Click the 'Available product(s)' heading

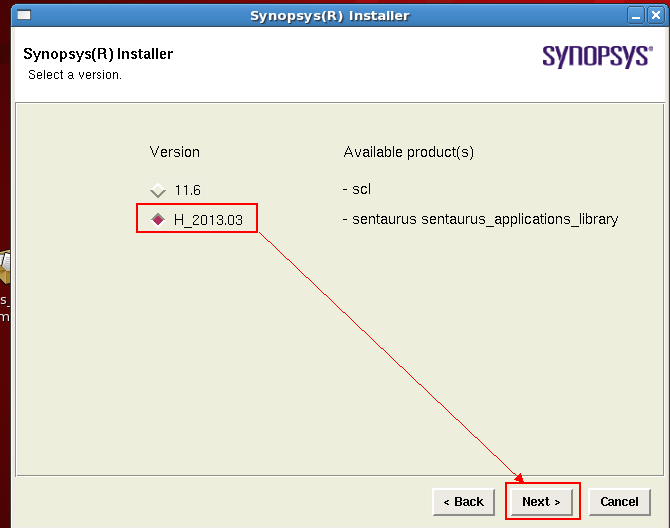click(x=408, y=152)
